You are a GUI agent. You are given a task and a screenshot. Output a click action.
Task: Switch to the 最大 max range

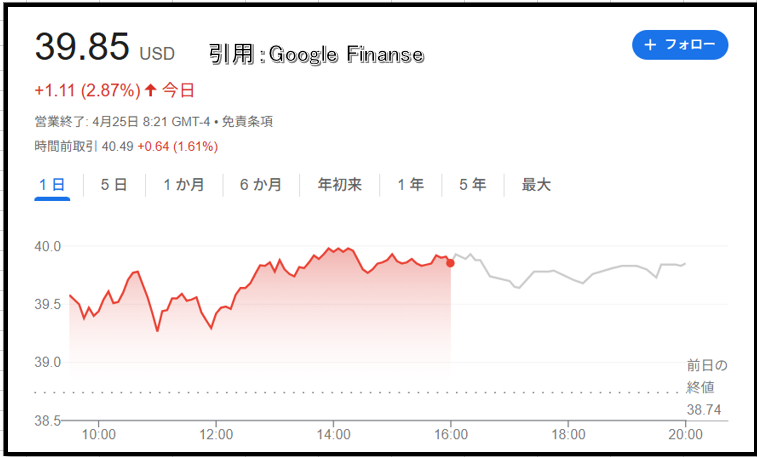click(536, 185)
